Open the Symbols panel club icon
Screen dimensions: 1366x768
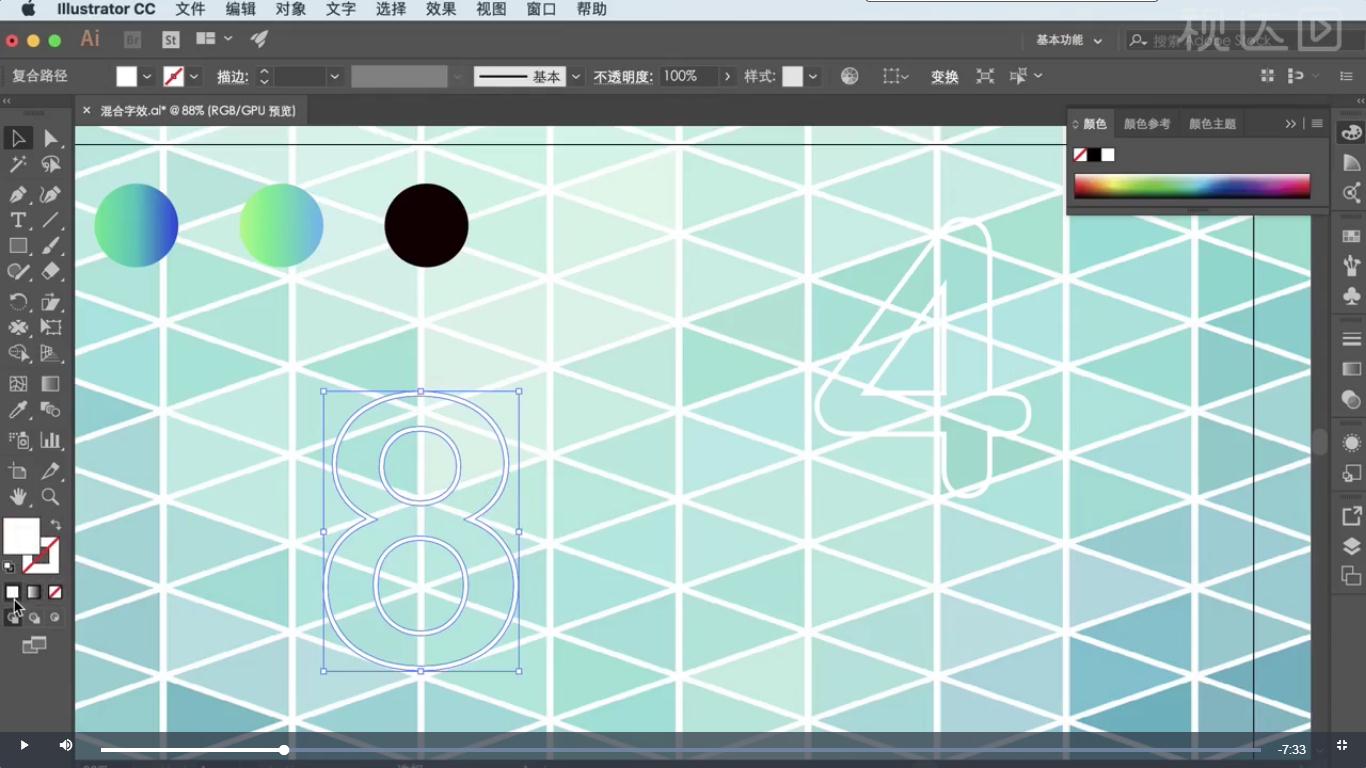(1352, 296)
